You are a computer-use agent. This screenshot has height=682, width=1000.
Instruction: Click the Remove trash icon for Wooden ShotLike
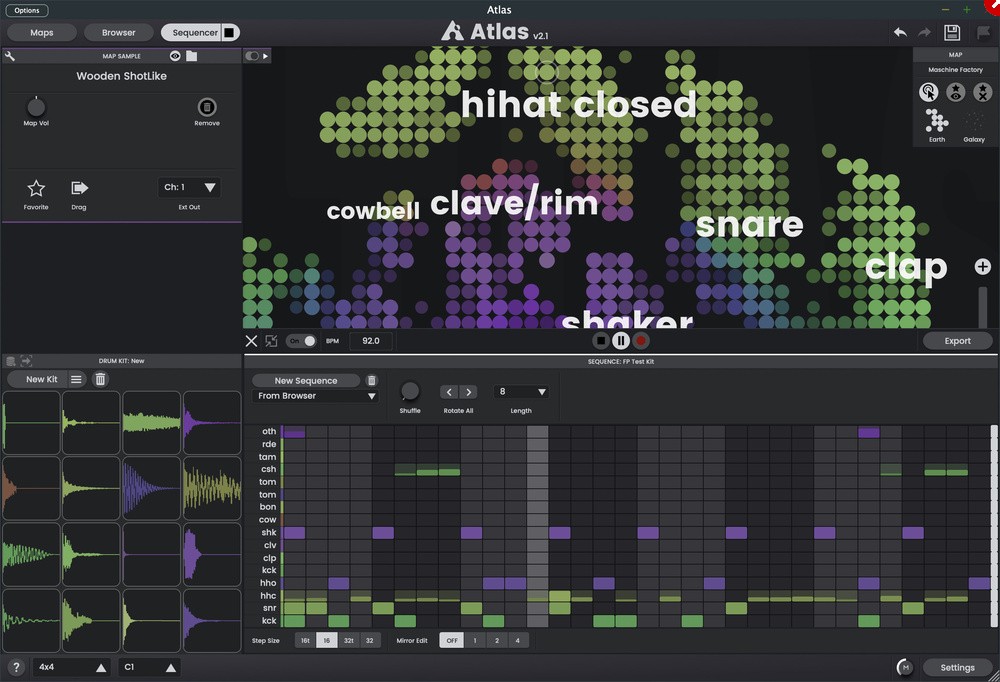coord(207,107)
